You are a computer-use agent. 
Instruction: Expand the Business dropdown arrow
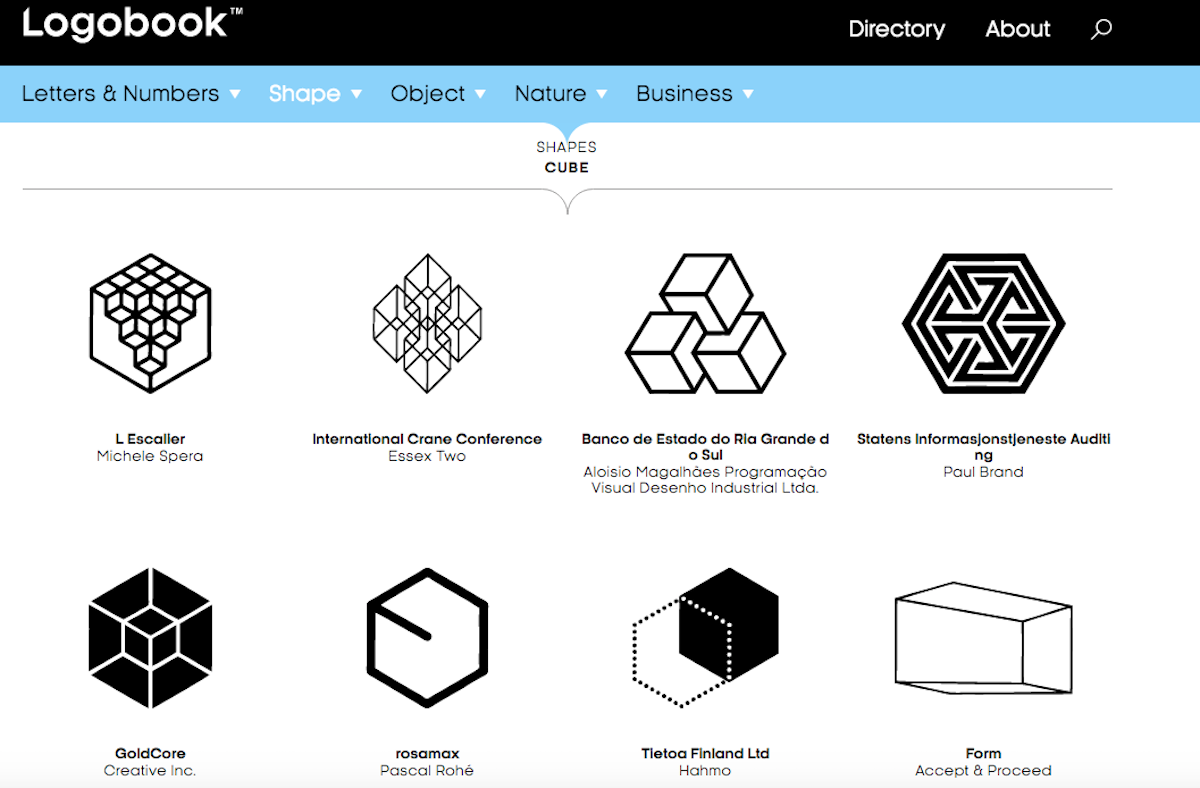(748, 94)
